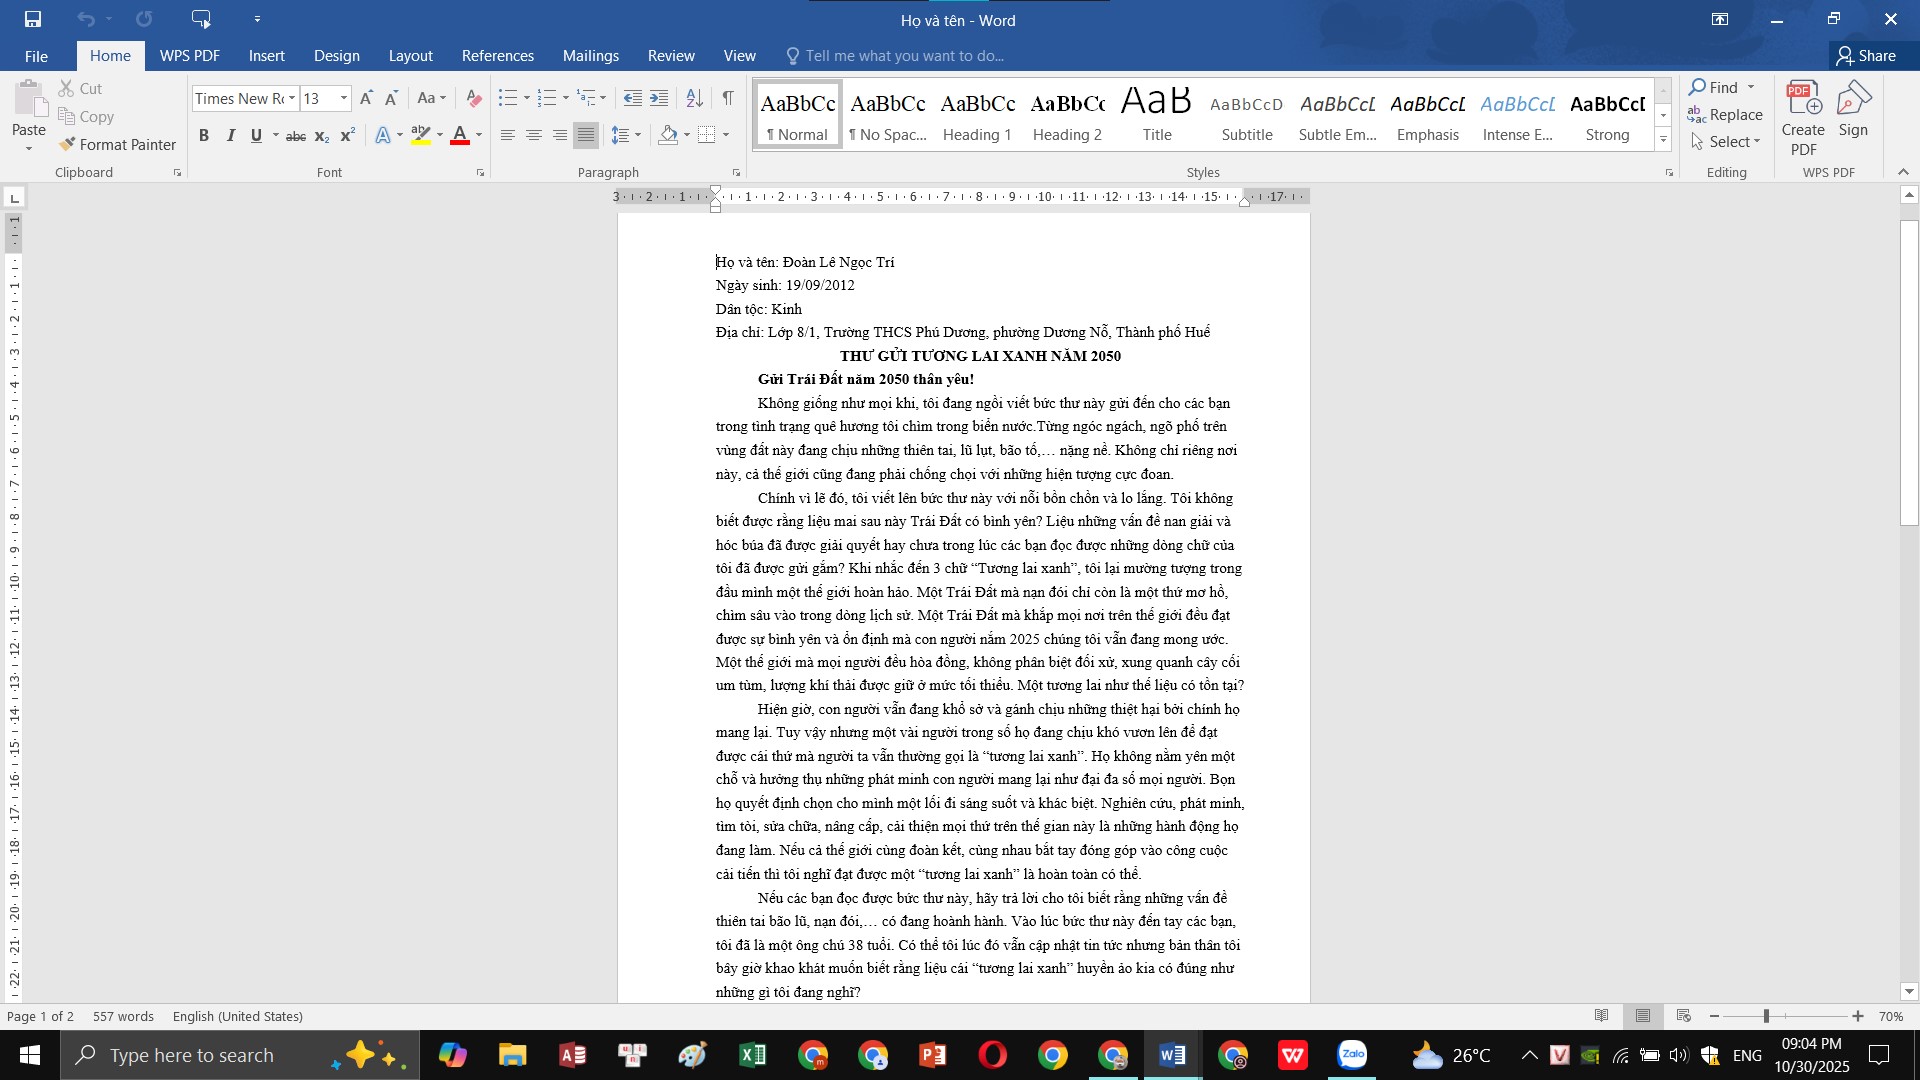Open File Explorer from the taskbar
The image size is (1920, 1080).
[x=512, y=1055]
